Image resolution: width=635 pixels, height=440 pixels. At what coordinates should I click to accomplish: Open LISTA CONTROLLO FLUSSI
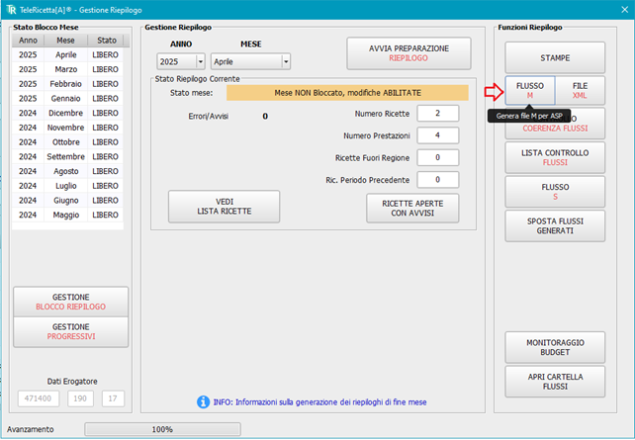click(554, 157)
